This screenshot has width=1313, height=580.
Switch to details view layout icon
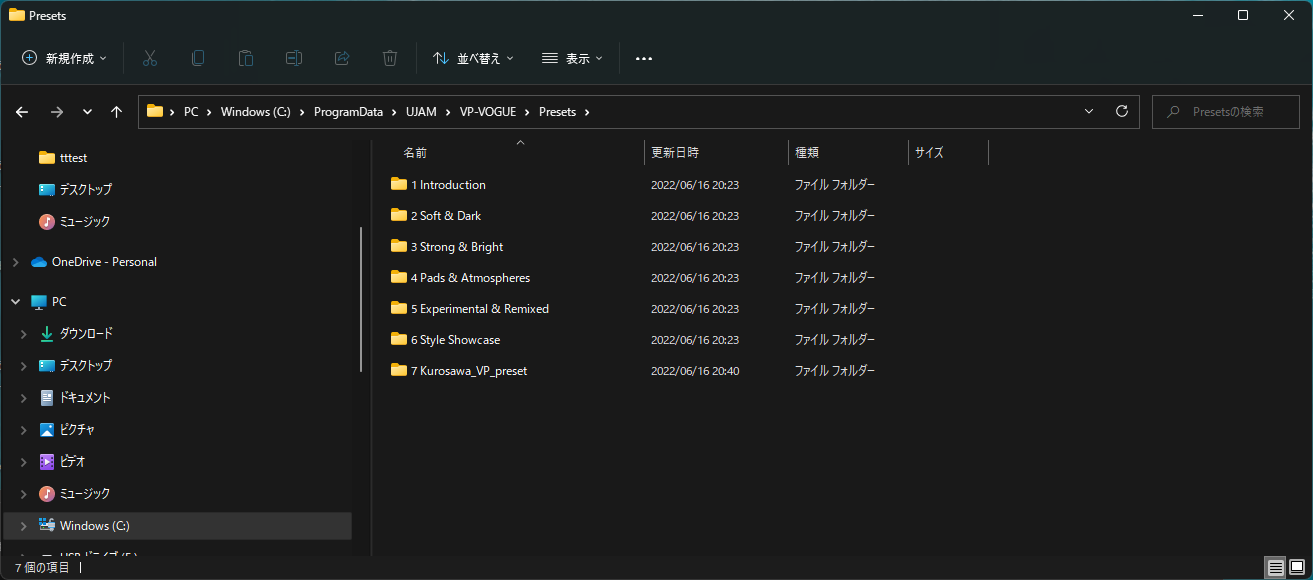[x=1276, y=567]
